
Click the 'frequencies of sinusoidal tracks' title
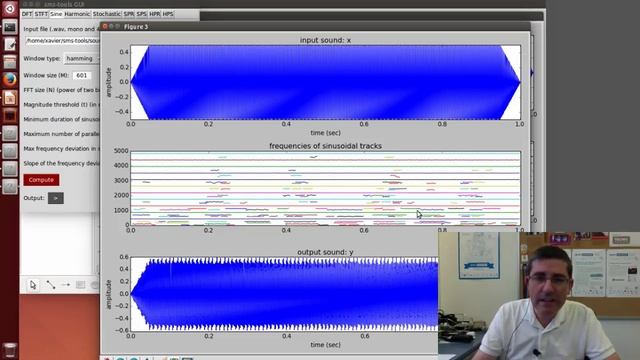(325, 146)
